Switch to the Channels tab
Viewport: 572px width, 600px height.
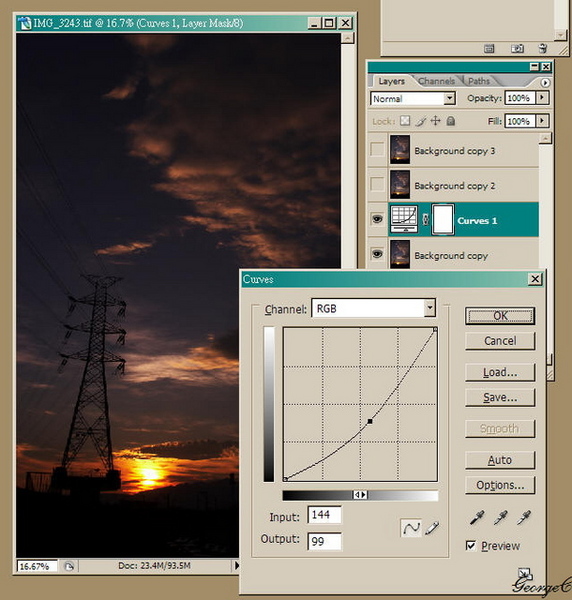(x=437, y=81)
